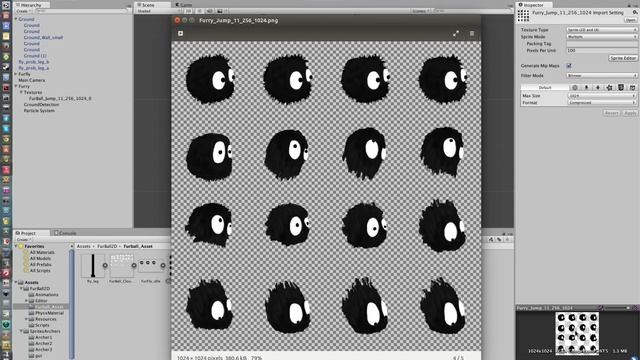640x360 pixels.
Task: Collapse the Furry object in Hierarchy
Action: pyautogui.click(x=16, y=87)
